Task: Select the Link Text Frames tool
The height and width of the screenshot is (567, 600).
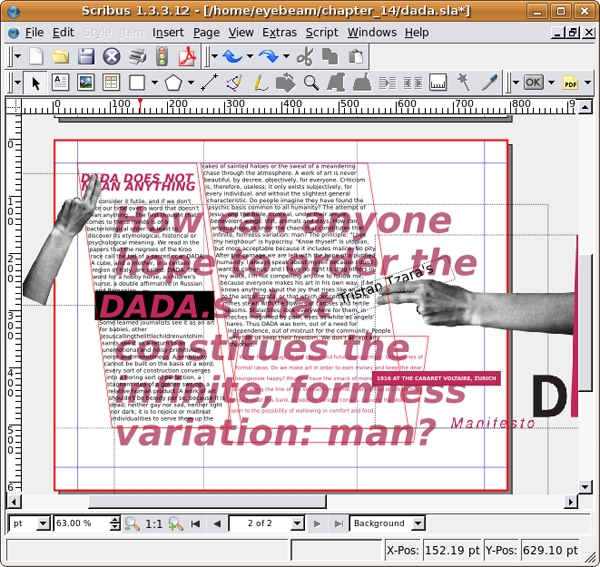Action: [387, 83]
